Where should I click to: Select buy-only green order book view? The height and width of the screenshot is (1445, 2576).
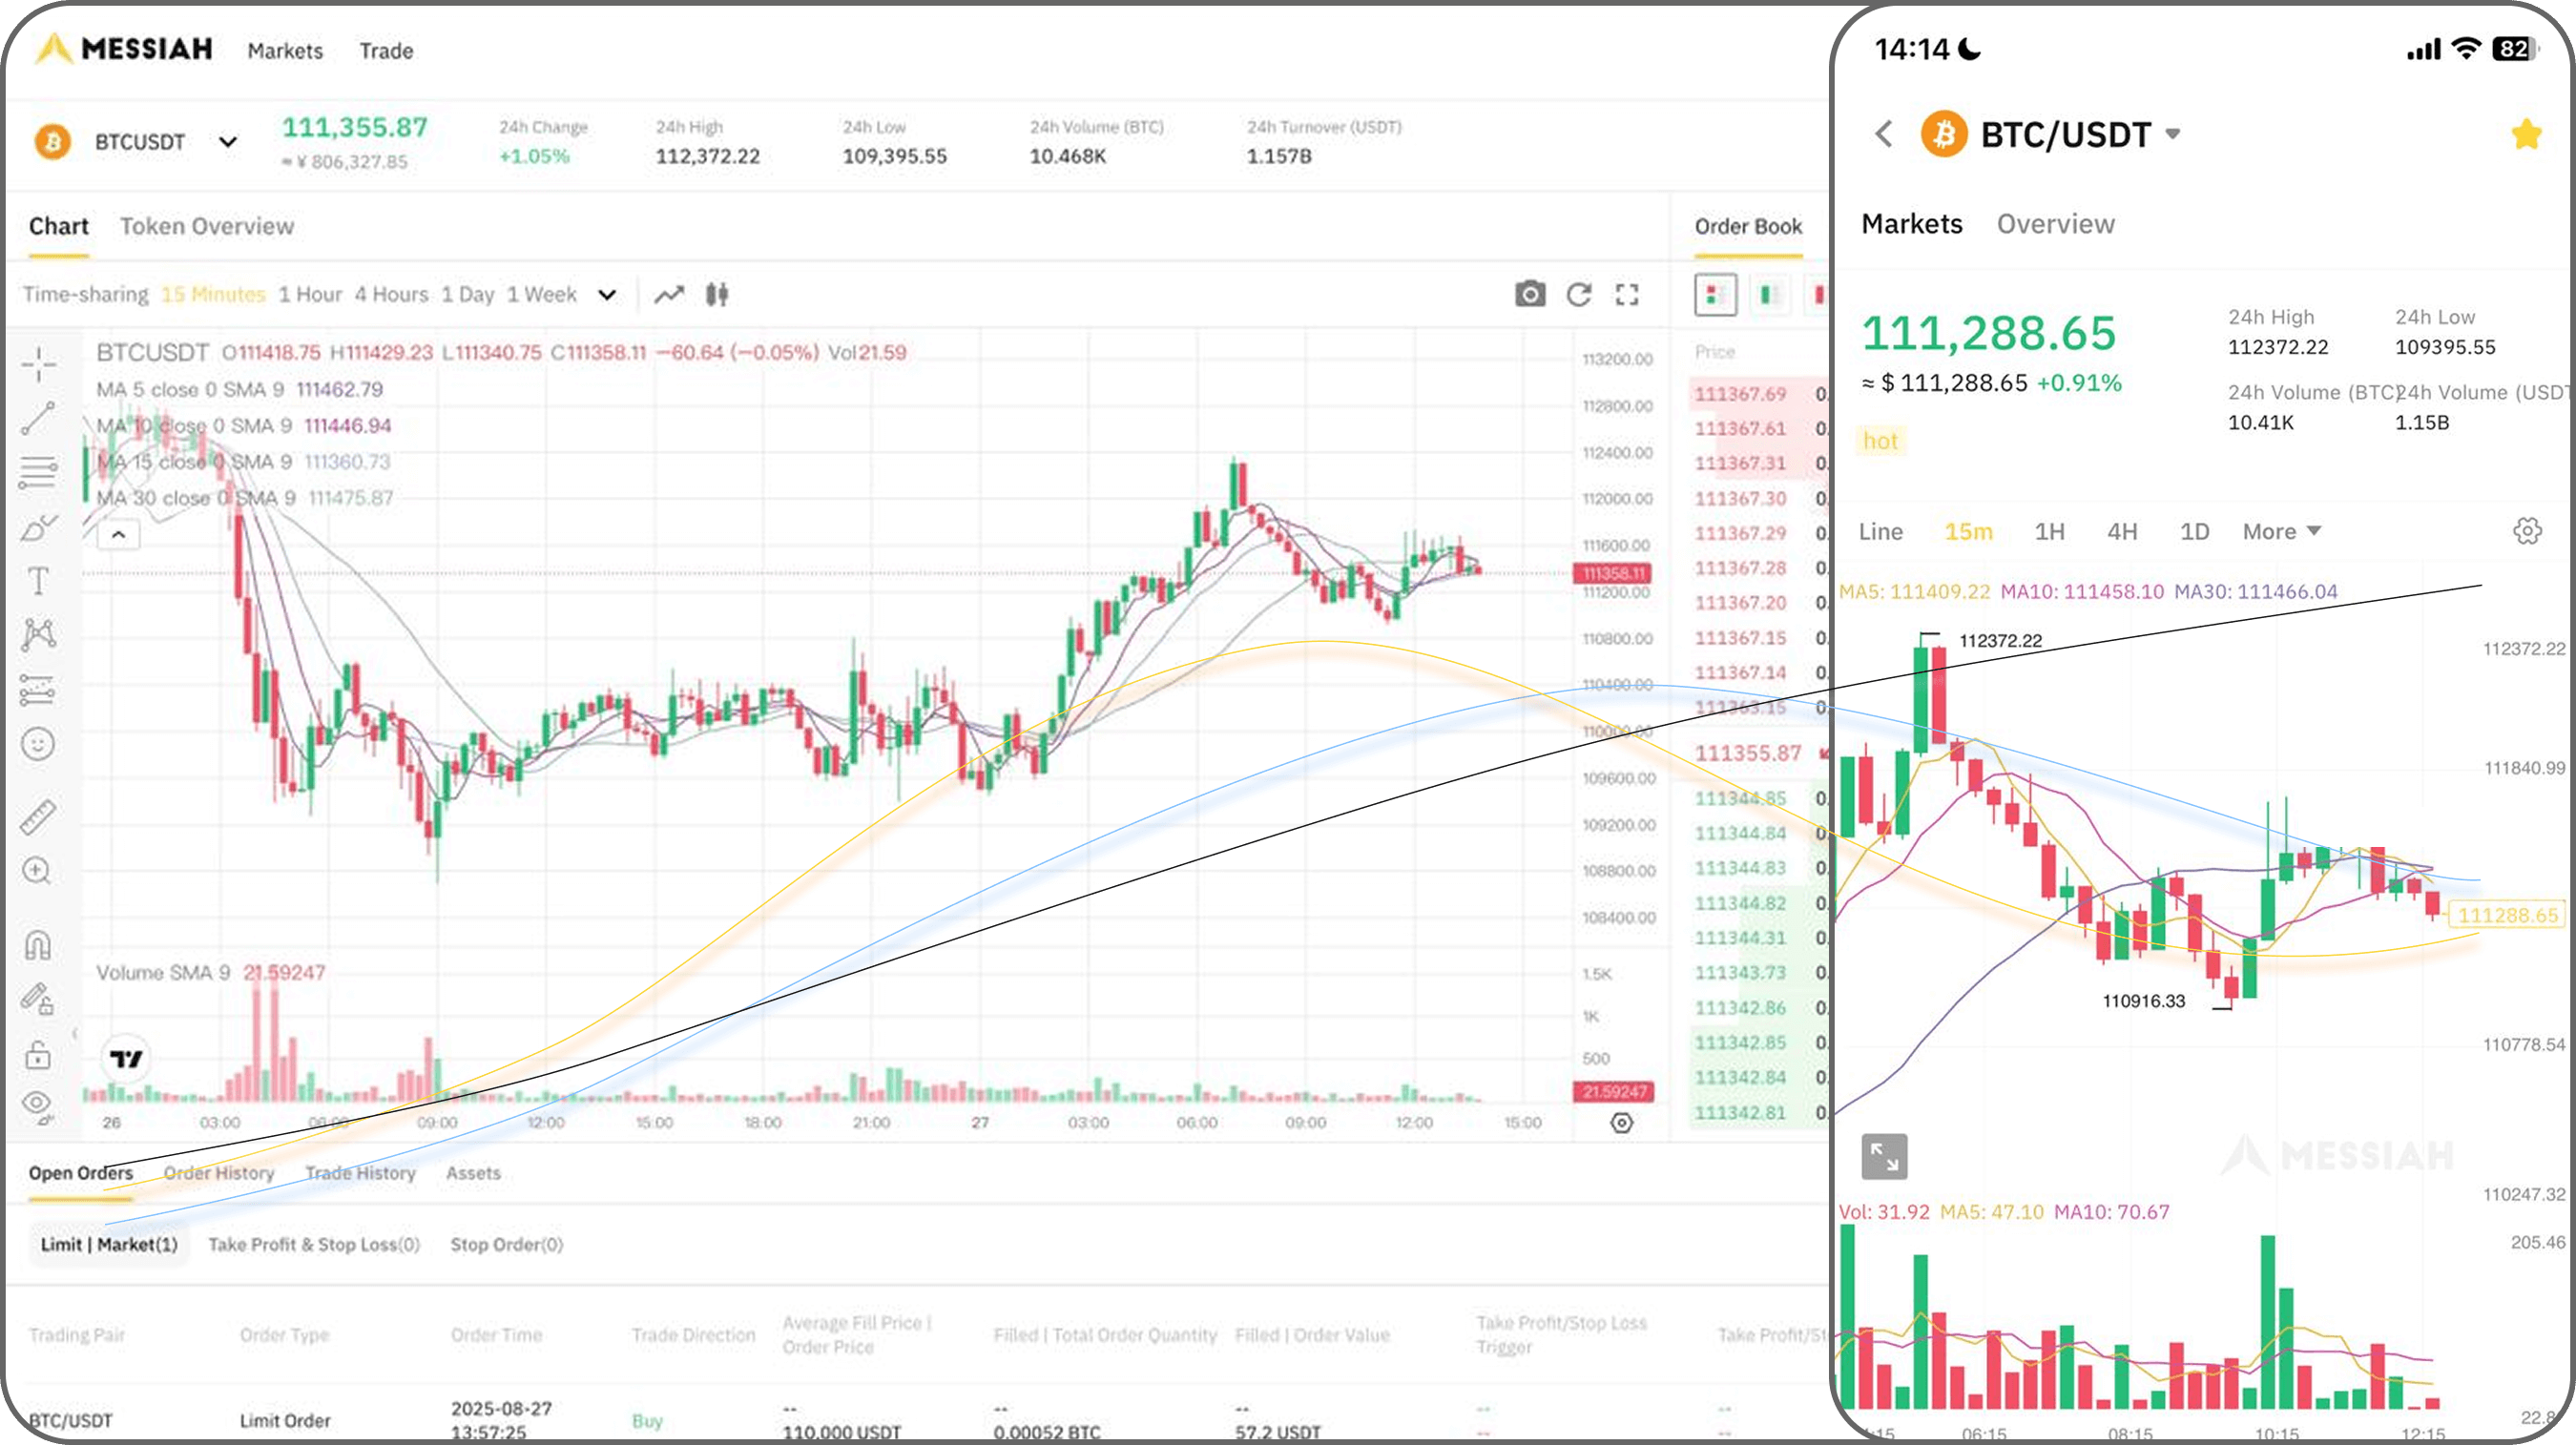pyautogui.click(x=1767, y=294)
